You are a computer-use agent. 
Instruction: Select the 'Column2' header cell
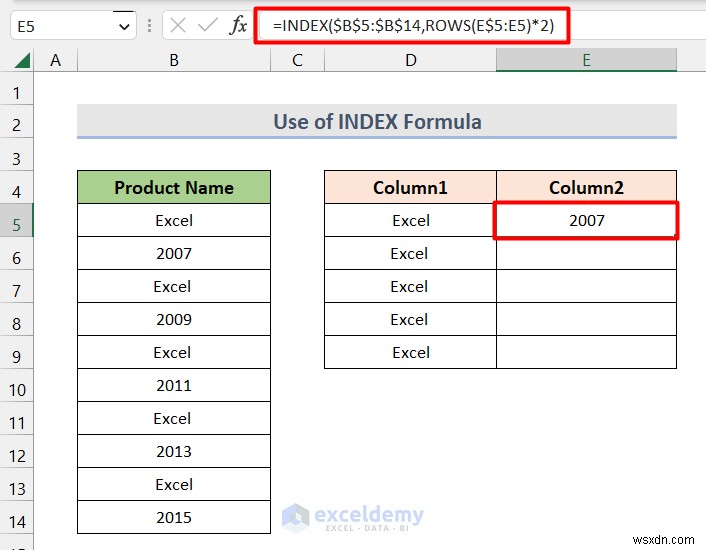(586, 187)
